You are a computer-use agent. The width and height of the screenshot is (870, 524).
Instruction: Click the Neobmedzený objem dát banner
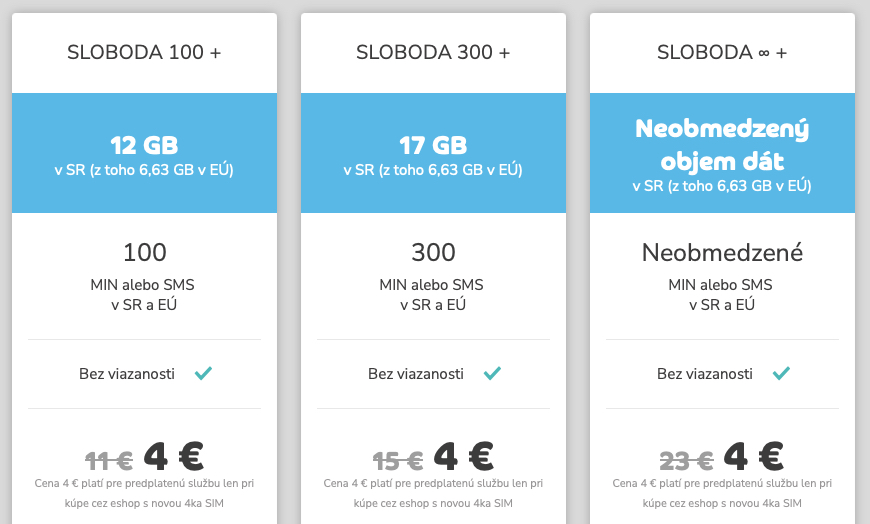[x=722, y=153]
